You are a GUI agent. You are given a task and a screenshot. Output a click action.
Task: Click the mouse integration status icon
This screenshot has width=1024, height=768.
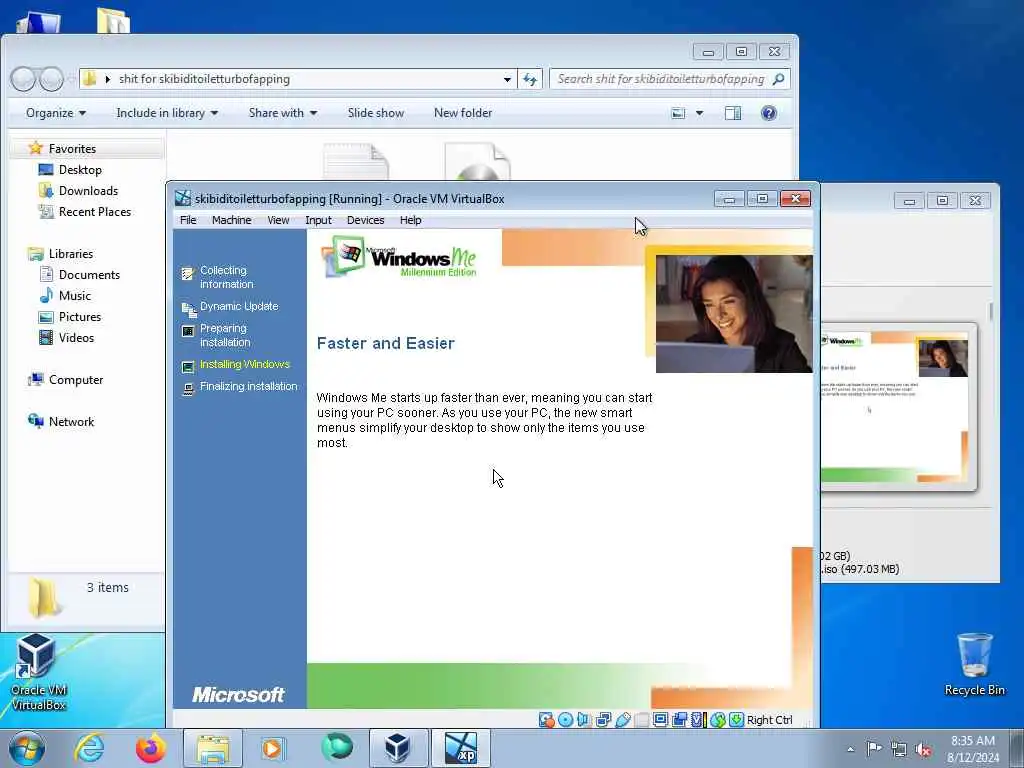718,720
